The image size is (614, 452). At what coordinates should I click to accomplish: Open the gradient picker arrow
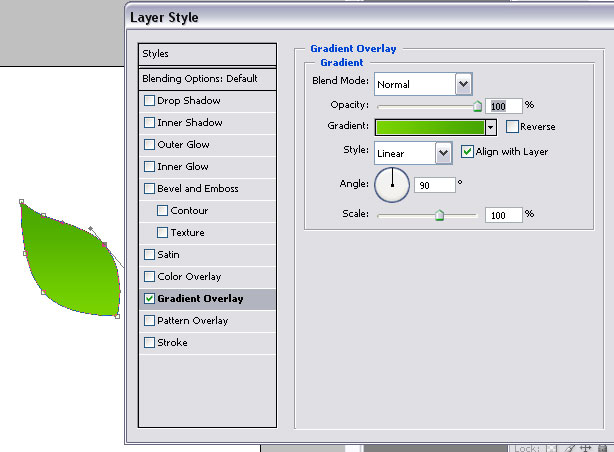[491, 127]
